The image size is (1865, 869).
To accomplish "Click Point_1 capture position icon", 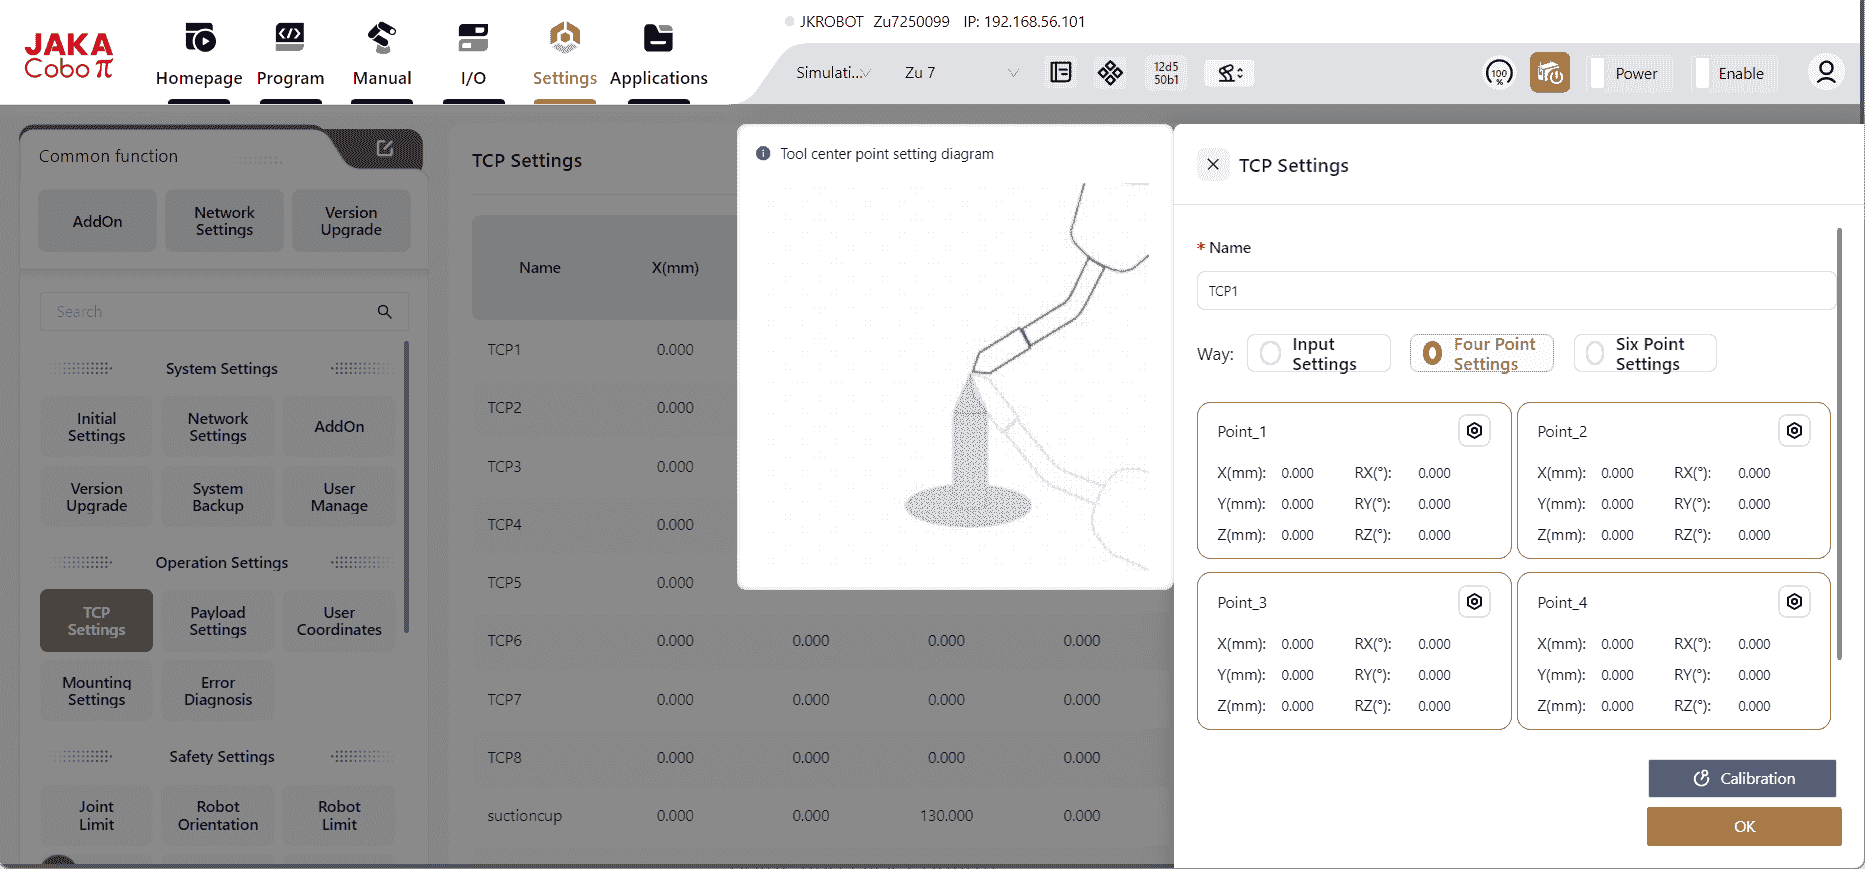I will pos(1474,431).
